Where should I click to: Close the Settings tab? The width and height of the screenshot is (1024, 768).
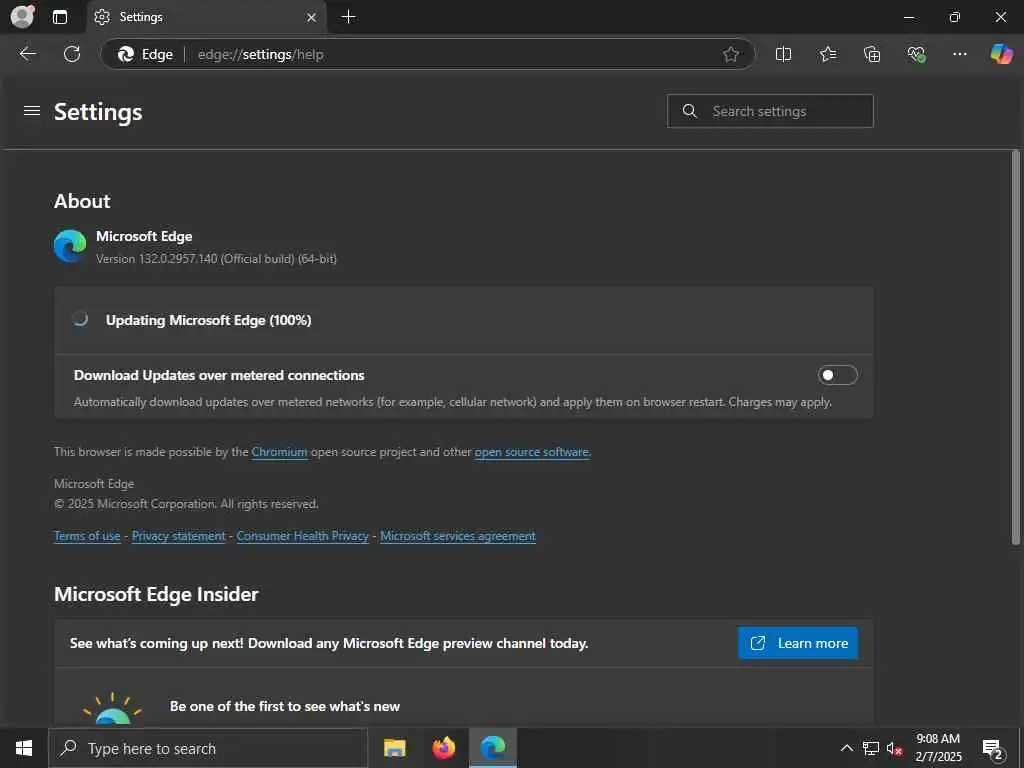click(x=312, y=18)
